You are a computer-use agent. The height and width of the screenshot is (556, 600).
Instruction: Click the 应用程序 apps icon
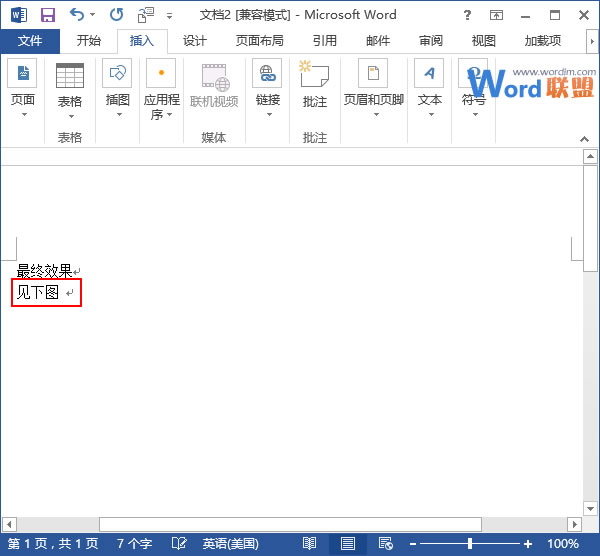point(161,73)
